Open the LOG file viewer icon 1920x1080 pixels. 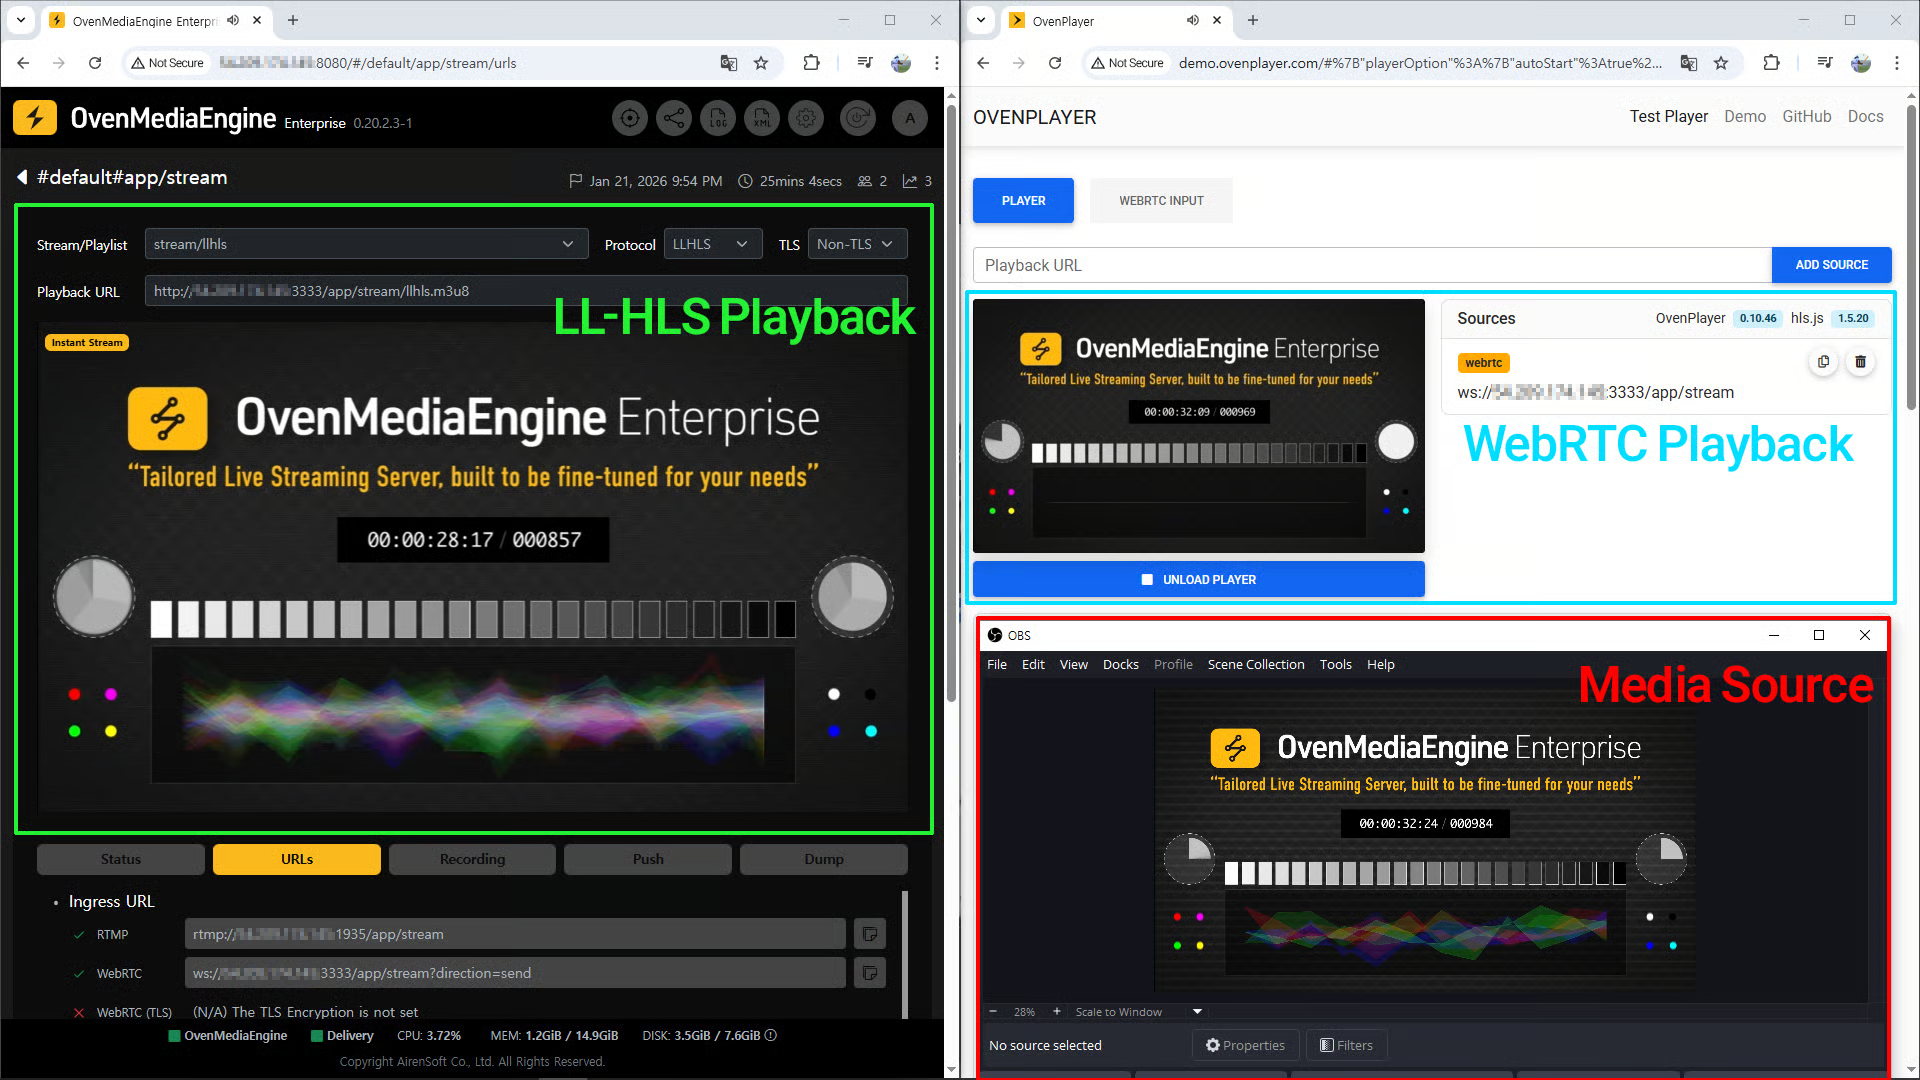(718, 118)
